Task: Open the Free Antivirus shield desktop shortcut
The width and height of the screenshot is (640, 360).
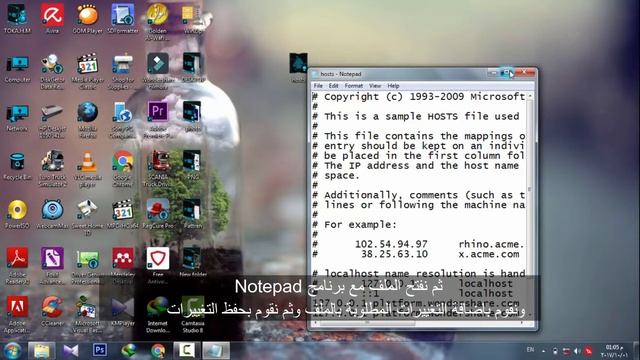Action: click(x=158, y=265)
